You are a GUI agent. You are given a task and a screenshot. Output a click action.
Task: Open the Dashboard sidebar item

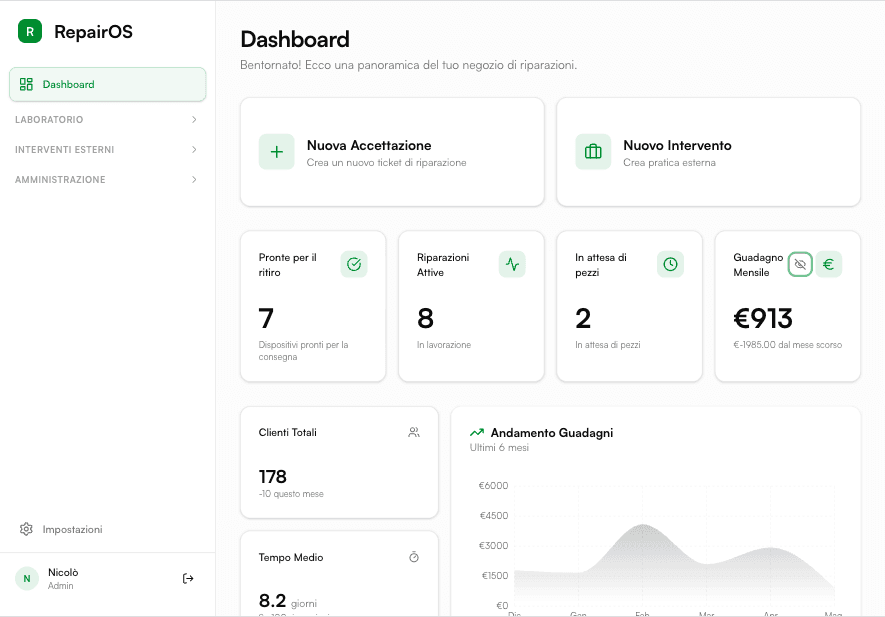pos(108,85)
